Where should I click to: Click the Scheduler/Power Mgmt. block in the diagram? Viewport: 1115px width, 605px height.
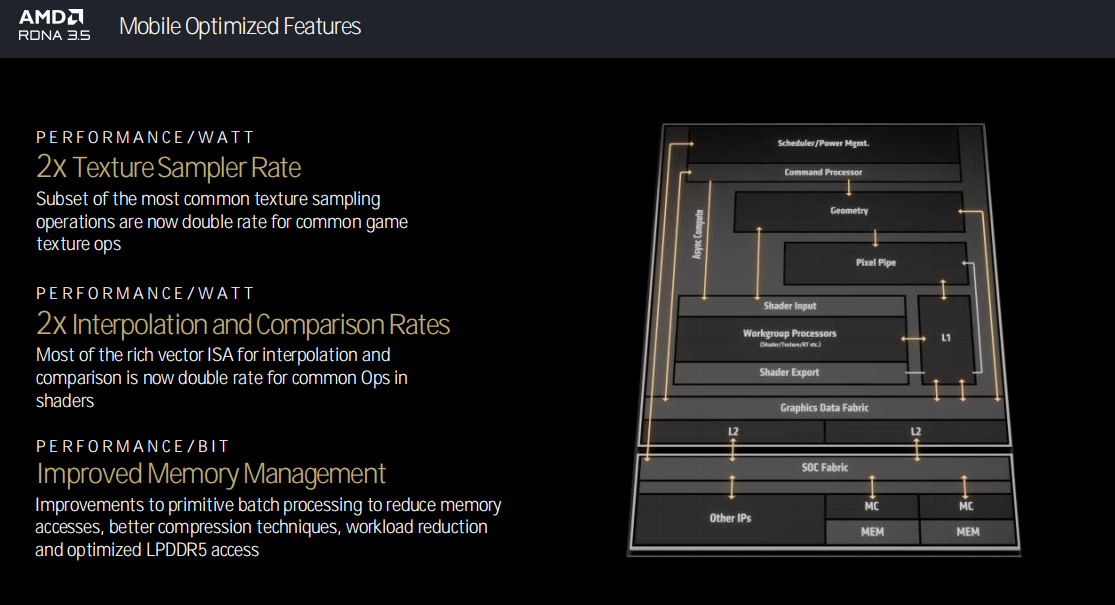click(823, 143)
